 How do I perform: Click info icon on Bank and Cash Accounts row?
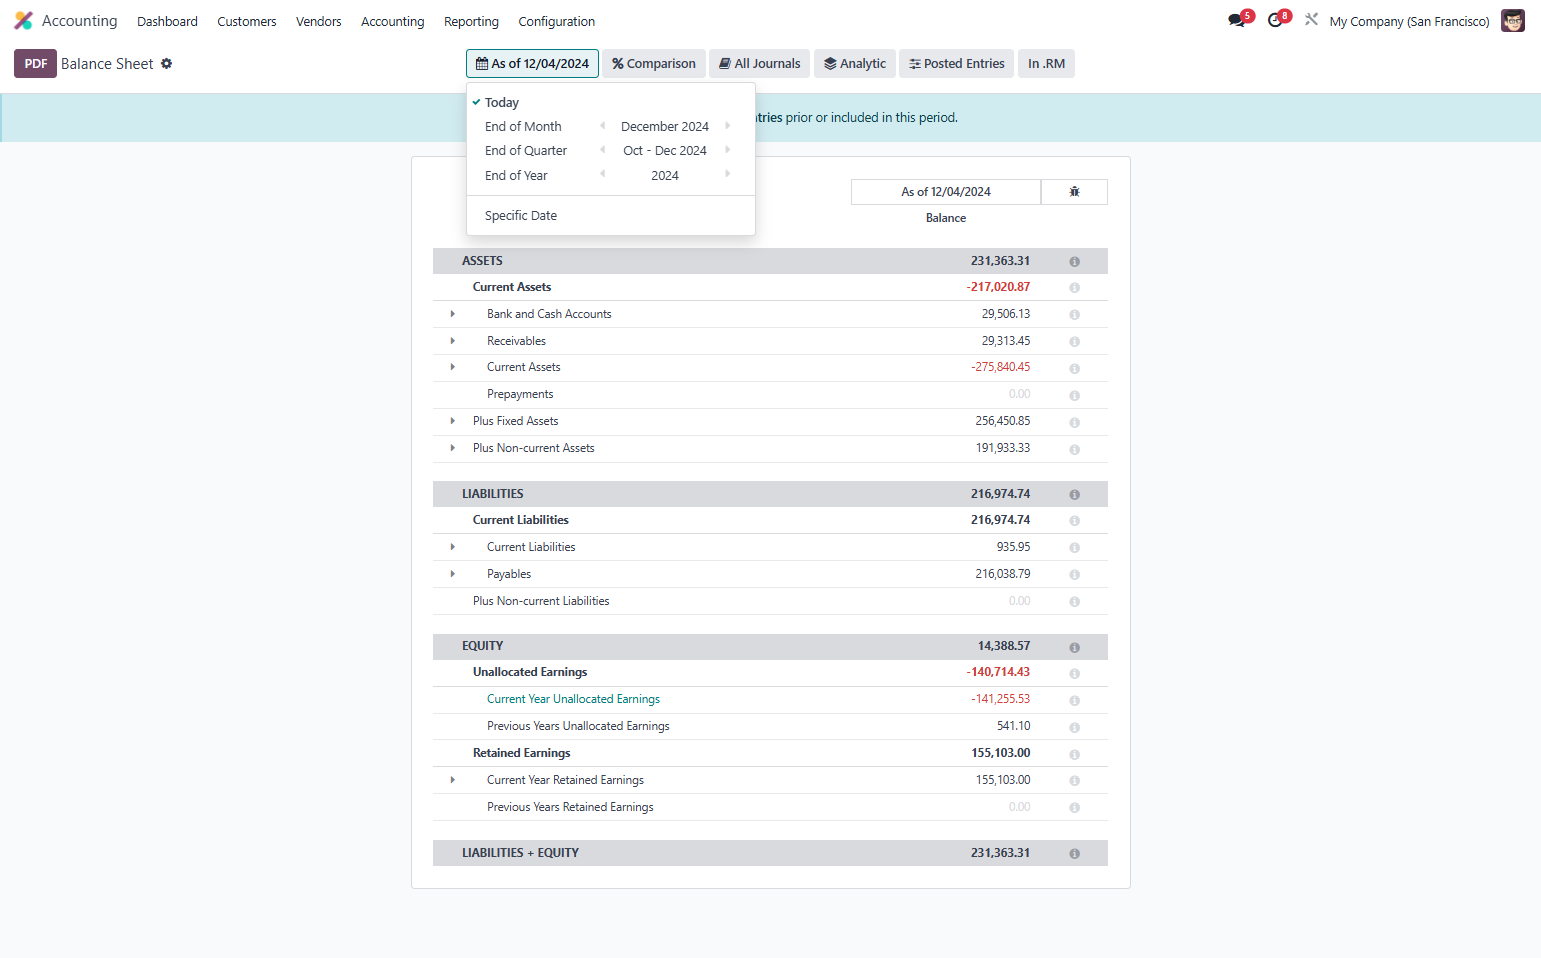pyautogui.click(x=1074, y=314)
